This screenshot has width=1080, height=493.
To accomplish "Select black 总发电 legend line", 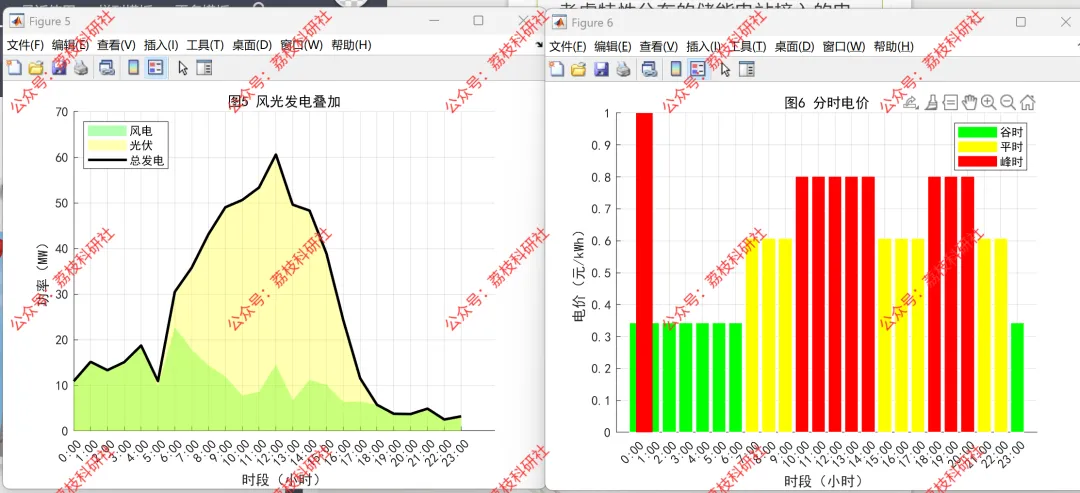I will point(107,160).
